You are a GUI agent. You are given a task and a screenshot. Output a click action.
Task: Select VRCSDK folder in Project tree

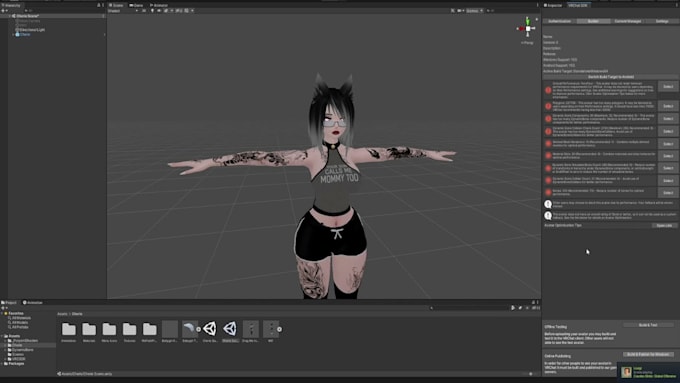[x=17, y=359]
